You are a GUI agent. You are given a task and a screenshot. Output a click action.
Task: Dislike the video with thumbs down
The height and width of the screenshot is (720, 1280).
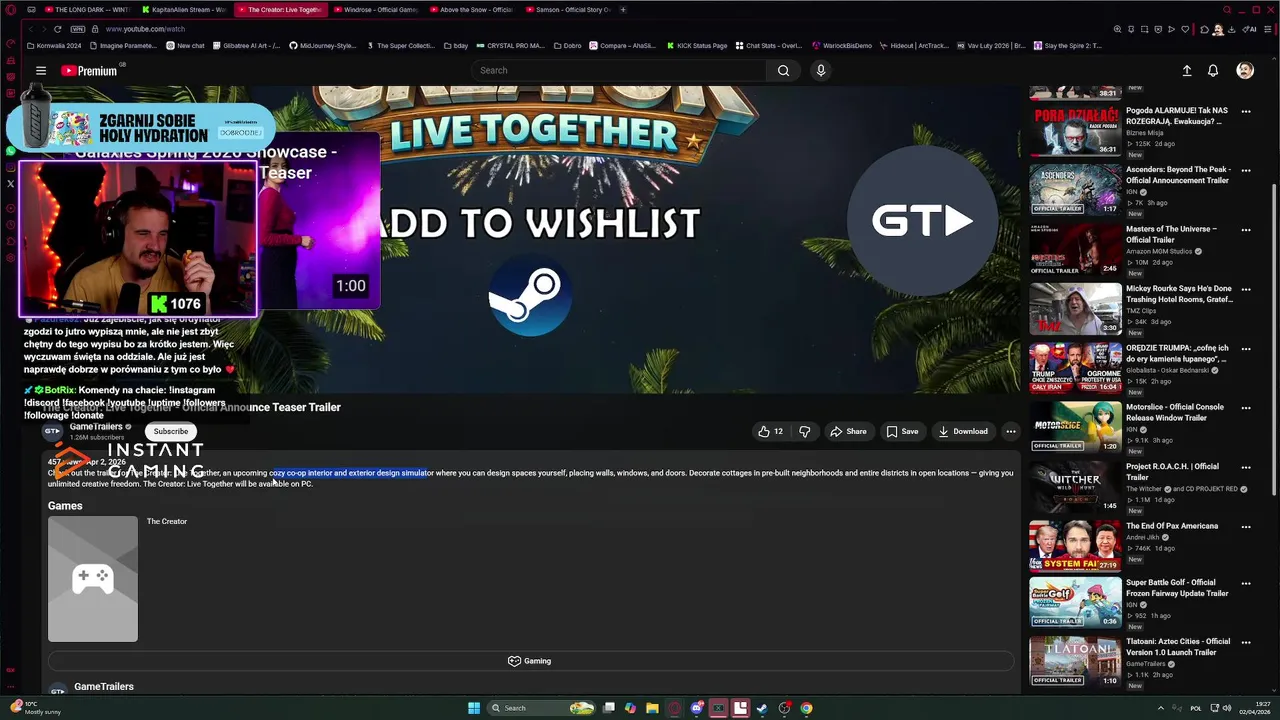tap(805, 431)
